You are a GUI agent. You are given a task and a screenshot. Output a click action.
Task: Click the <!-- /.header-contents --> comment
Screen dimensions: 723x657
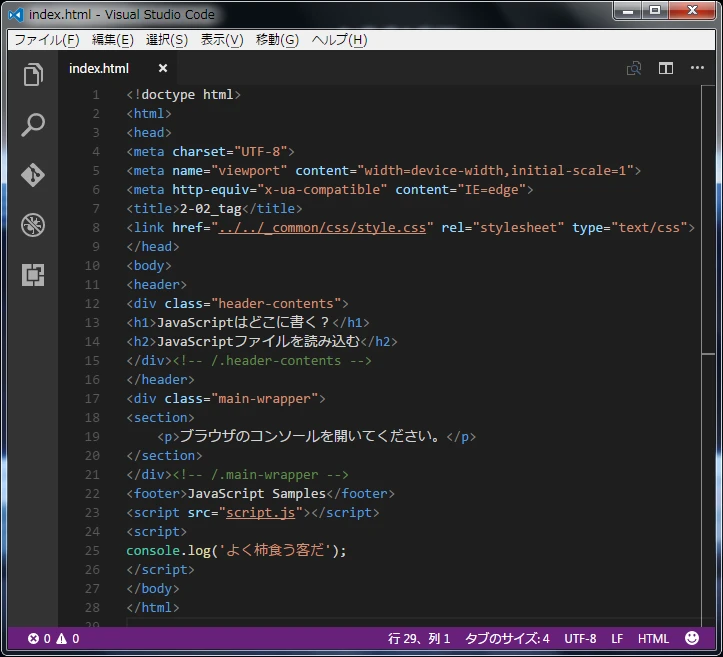click(272, 361)
